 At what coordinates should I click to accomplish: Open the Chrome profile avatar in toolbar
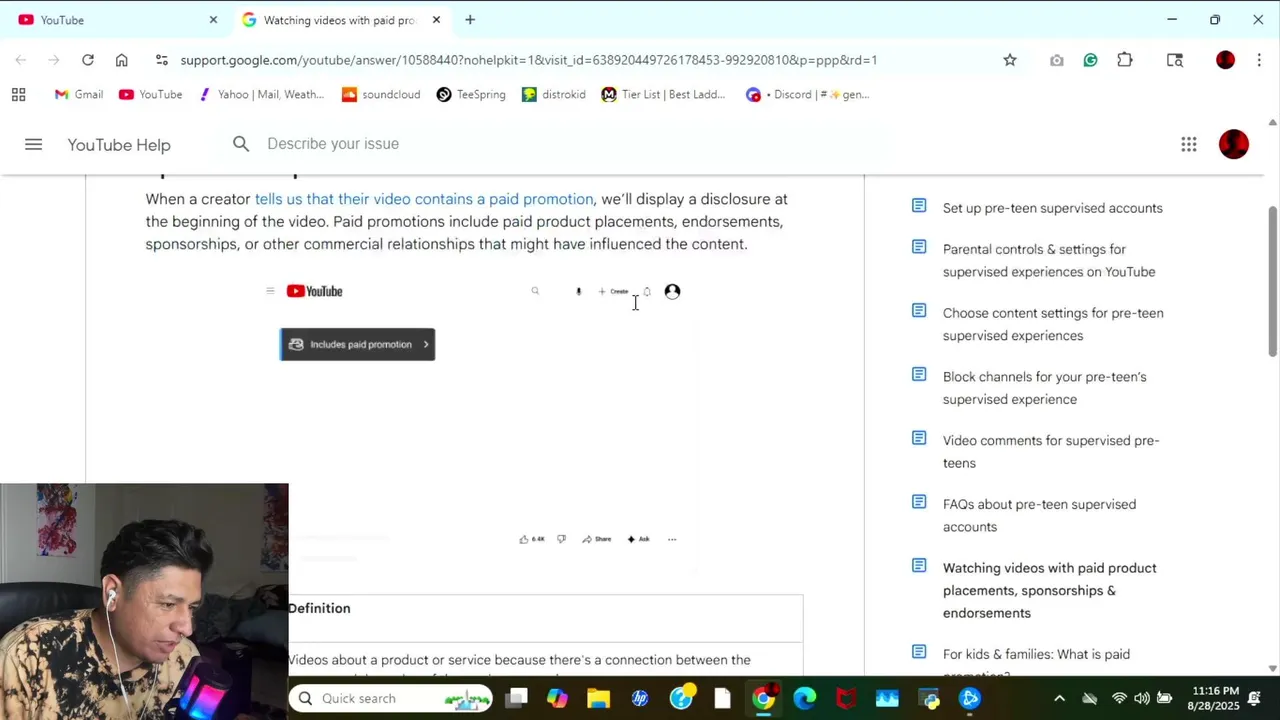[x=1225, y=60]
